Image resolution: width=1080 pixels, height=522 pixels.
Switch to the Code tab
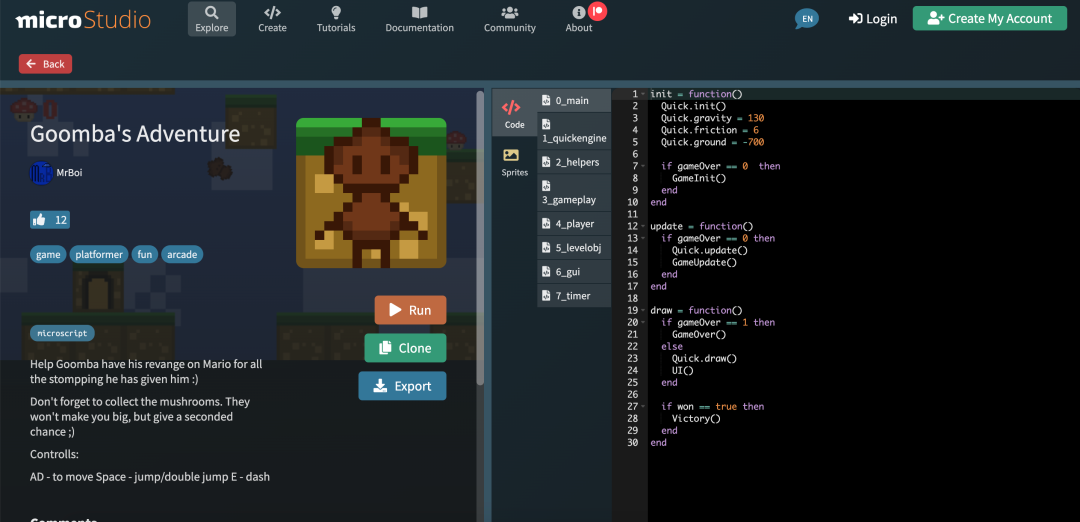tap(515, 114)
